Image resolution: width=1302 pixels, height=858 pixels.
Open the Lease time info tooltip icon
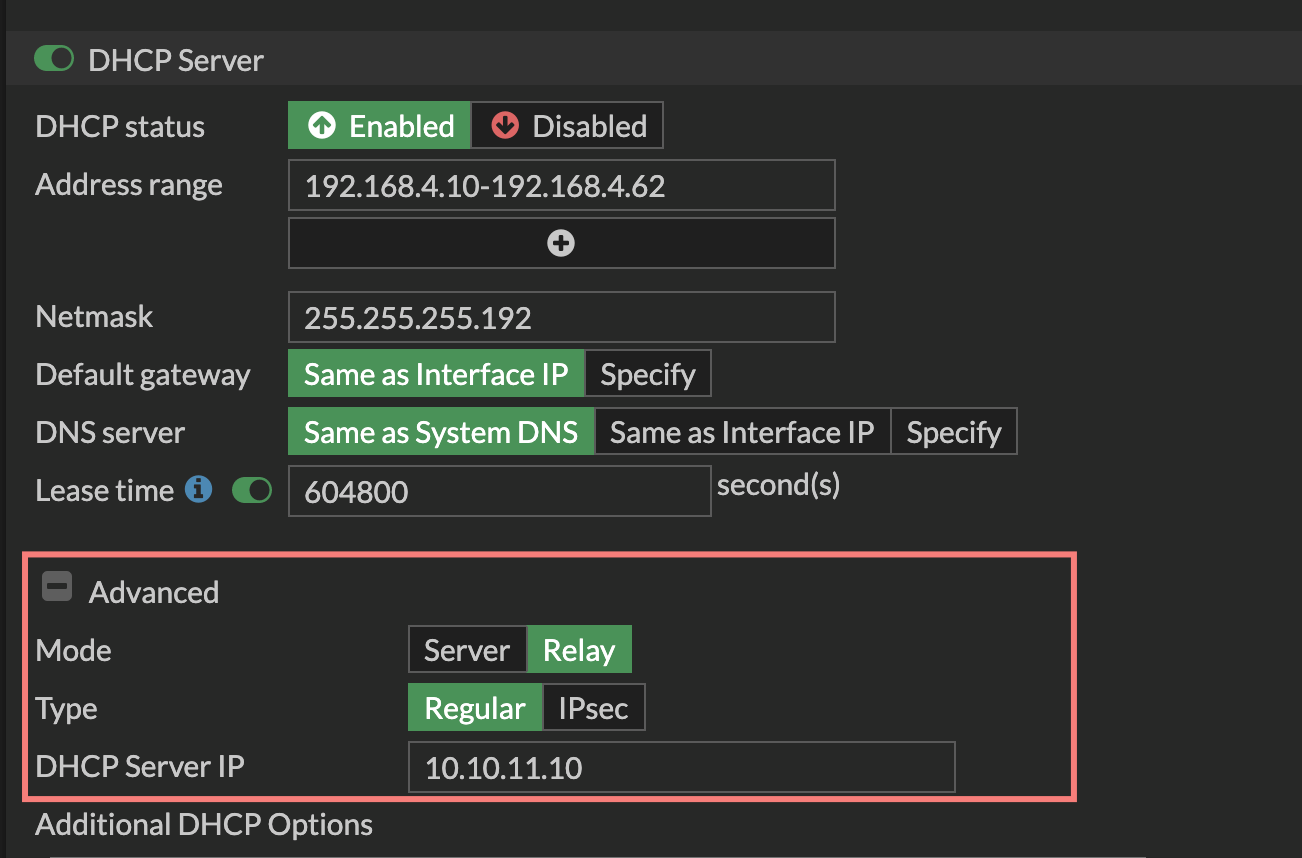pyautogui.click(x=198, y=489)
